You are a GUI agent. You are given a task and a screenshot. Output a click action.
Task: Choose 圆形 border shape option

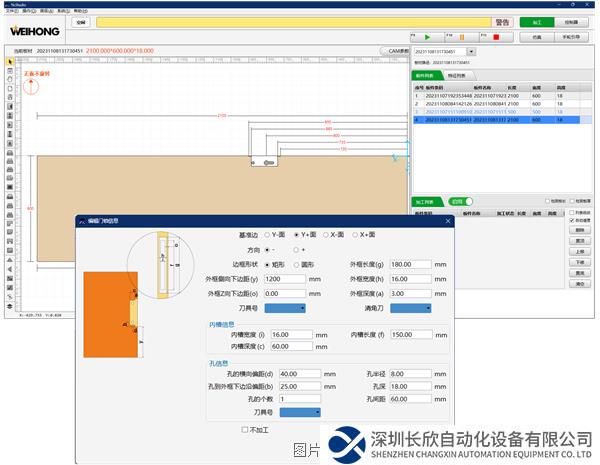[296, 264]
